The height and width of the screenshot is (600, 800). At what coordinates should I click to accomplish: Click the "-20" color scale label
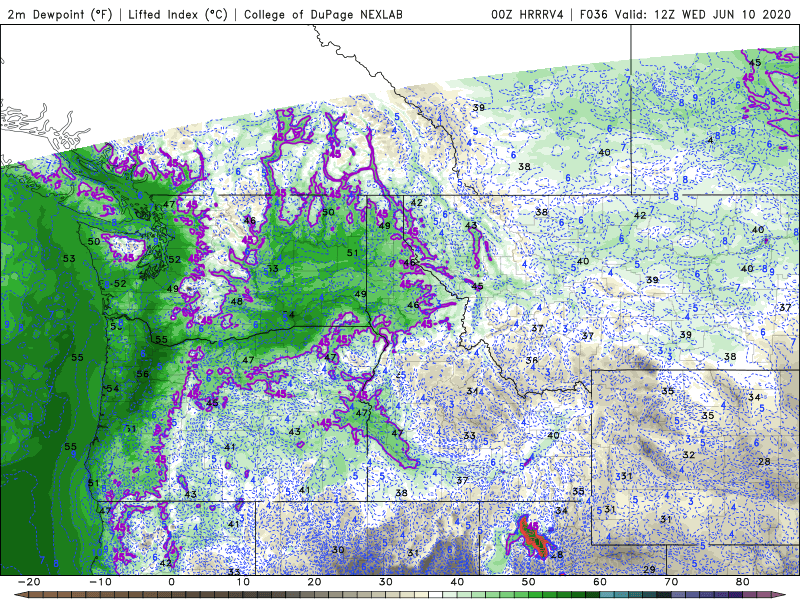click(29, 582)
